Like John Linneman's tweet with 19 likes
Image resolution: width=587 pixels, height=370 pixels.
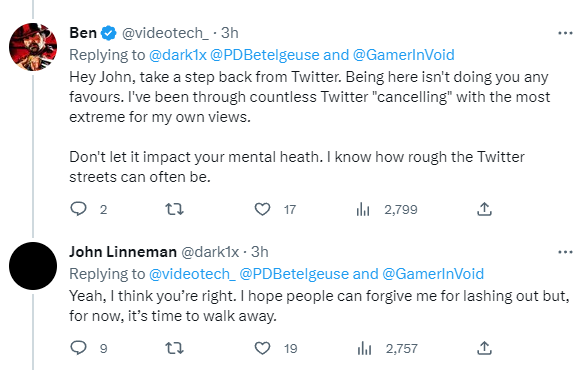pos(262,348)
